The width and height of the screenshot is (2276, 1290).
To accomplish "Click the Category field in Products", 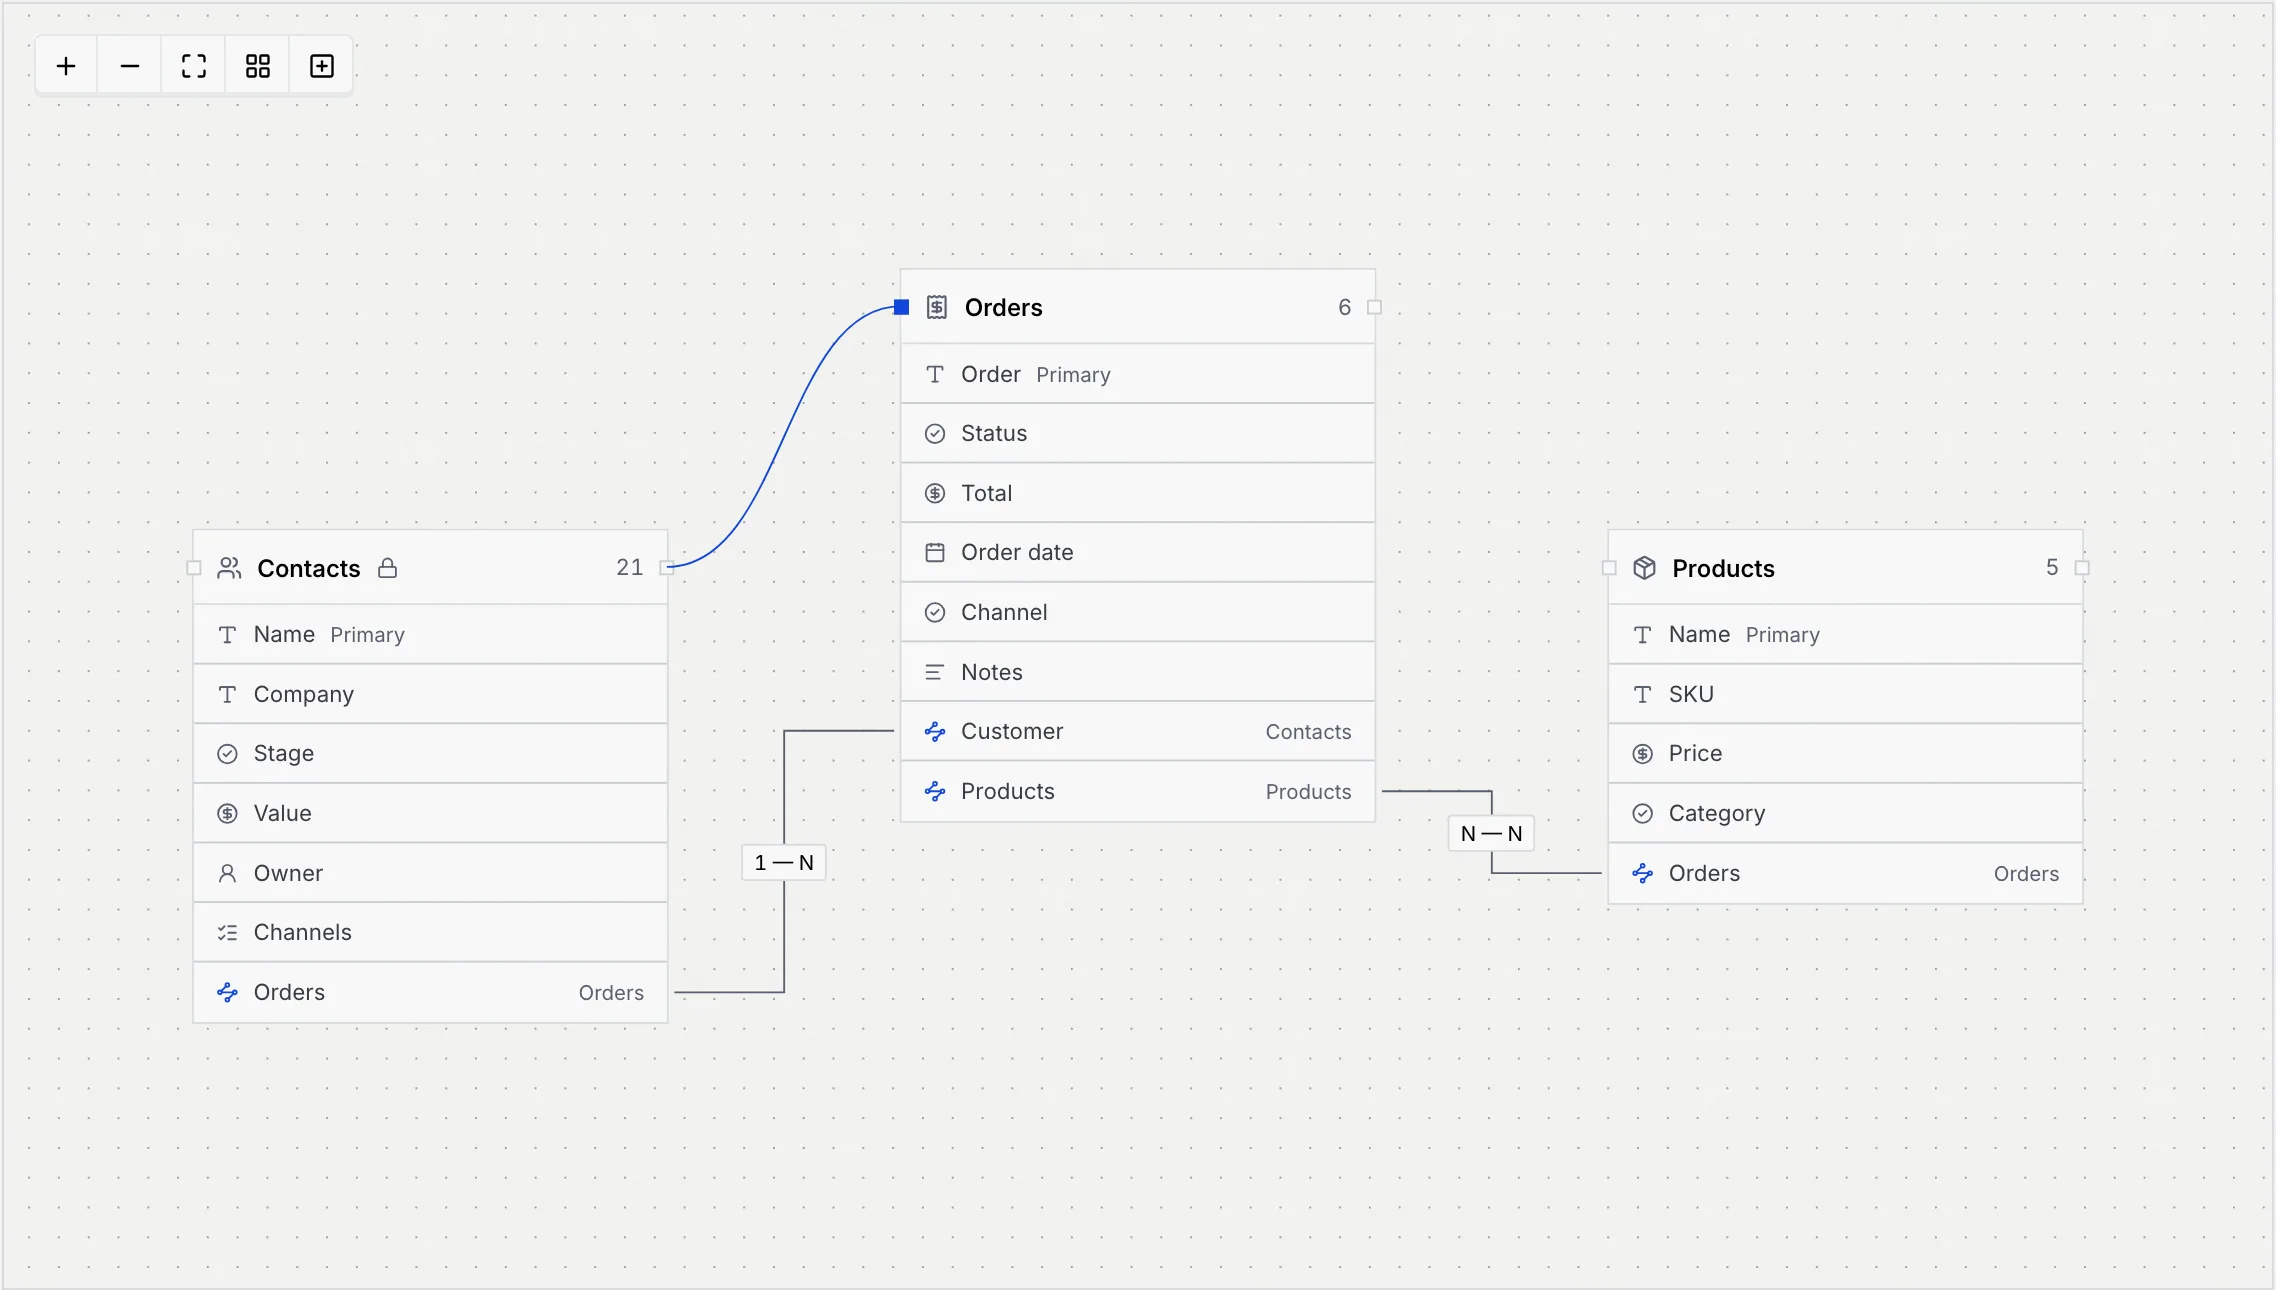I will [1845, 813].
